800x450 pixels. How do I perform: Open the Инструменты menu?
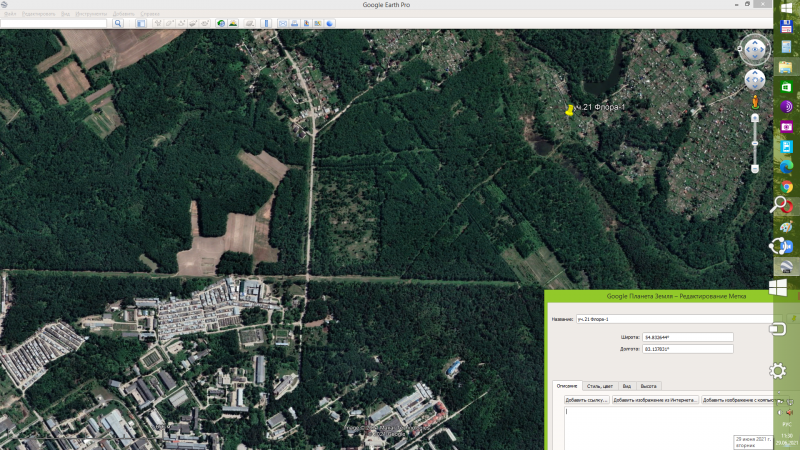pos(90,15)
